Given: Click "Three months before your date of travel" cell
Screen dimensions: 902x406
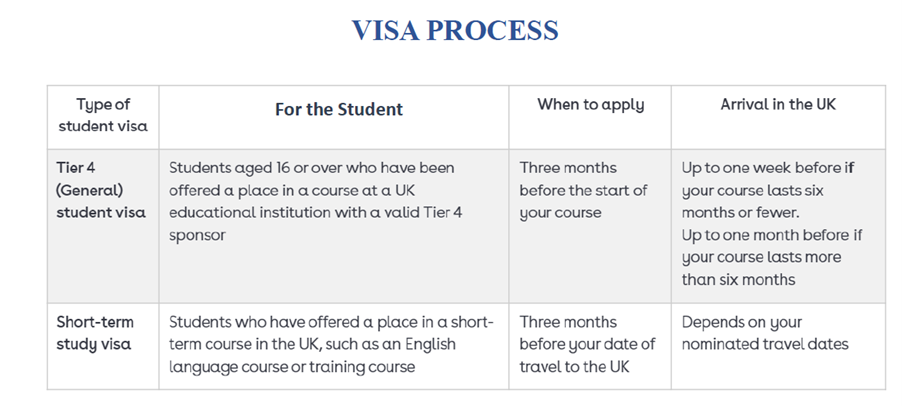Looking at the screenshot, I should [587, 344].
